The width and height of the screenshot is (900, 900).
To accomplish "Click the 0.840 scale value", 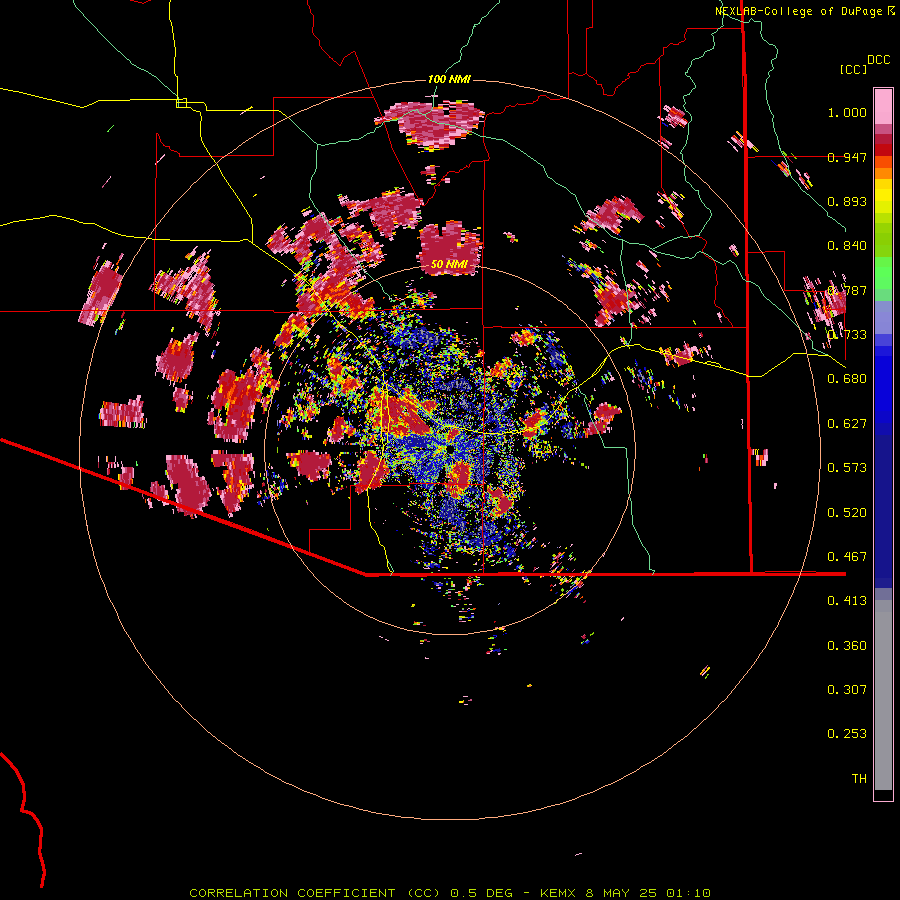I will coord(847,246).
